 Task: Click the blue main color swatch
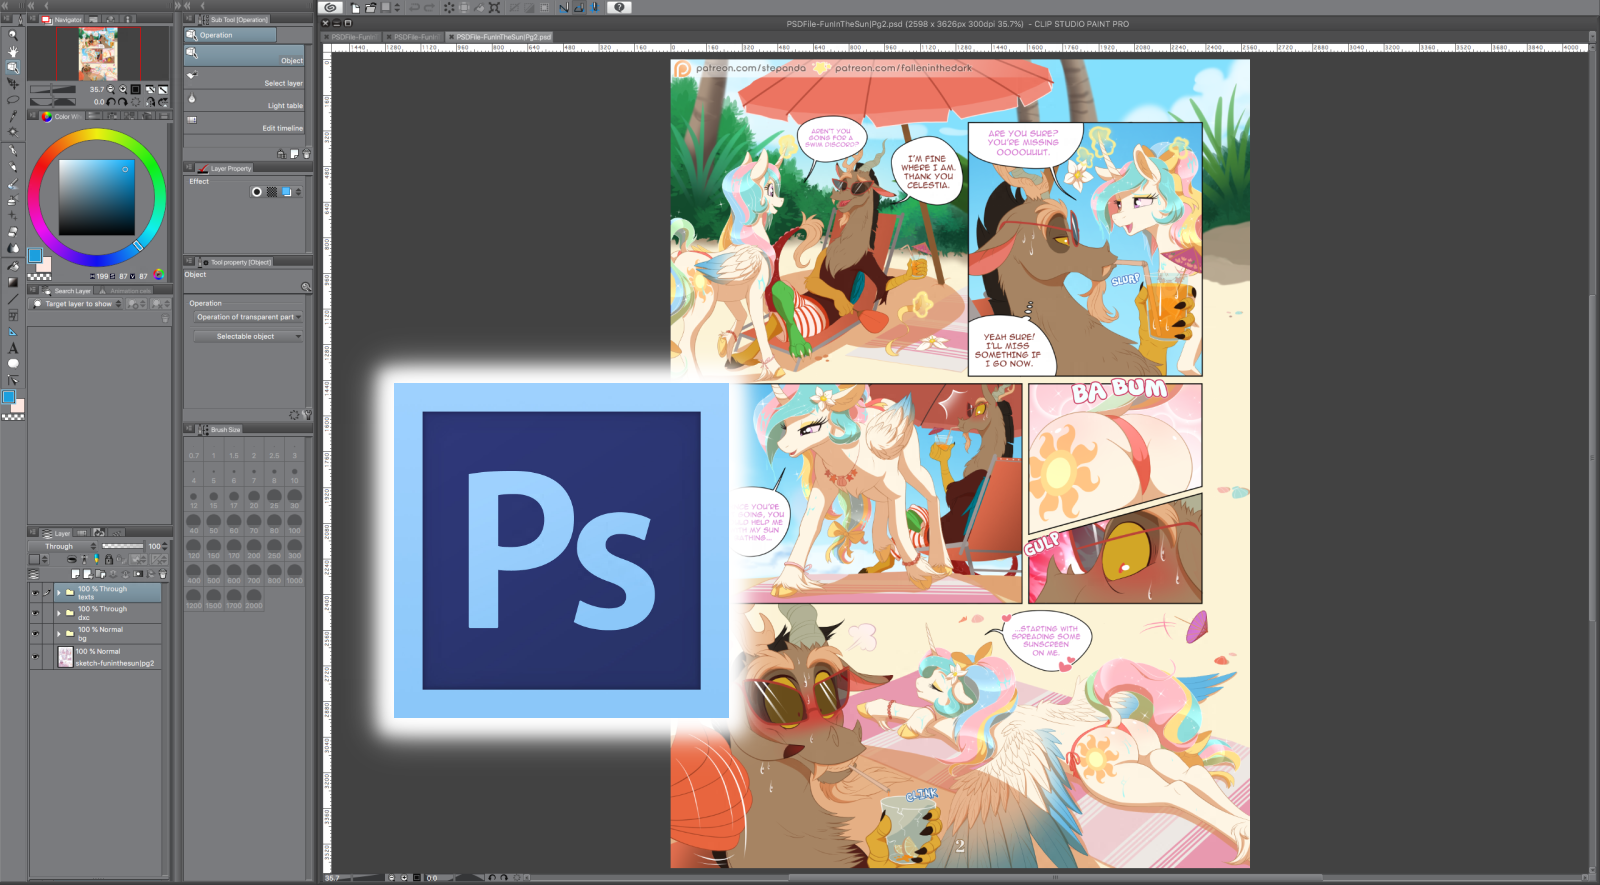(35, 256)
